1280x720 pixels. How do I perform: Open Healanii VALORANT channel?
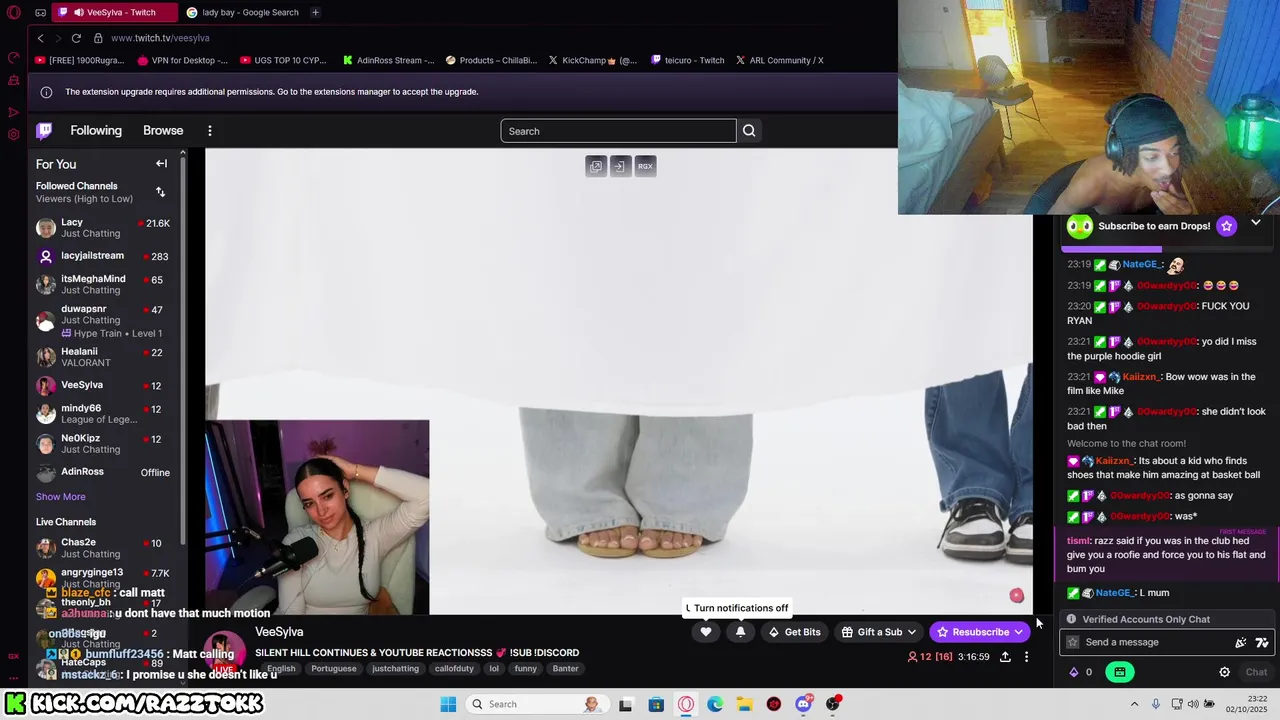point(103,357)
